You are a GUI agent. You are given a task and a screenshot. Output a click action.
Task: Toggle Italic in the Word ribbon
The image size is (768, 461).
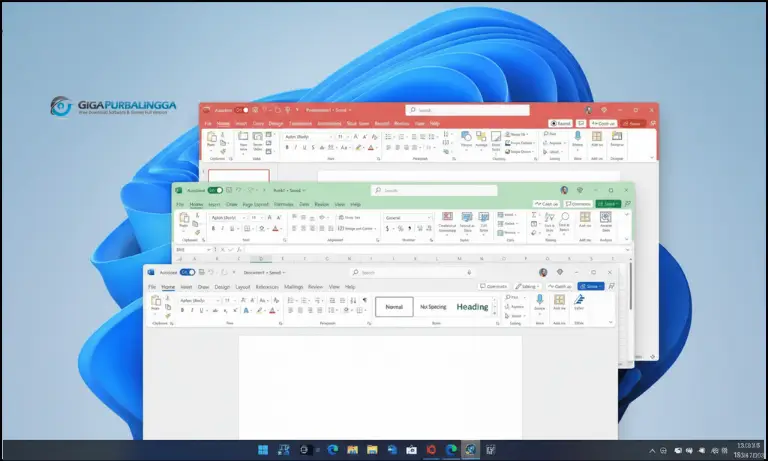192,310
